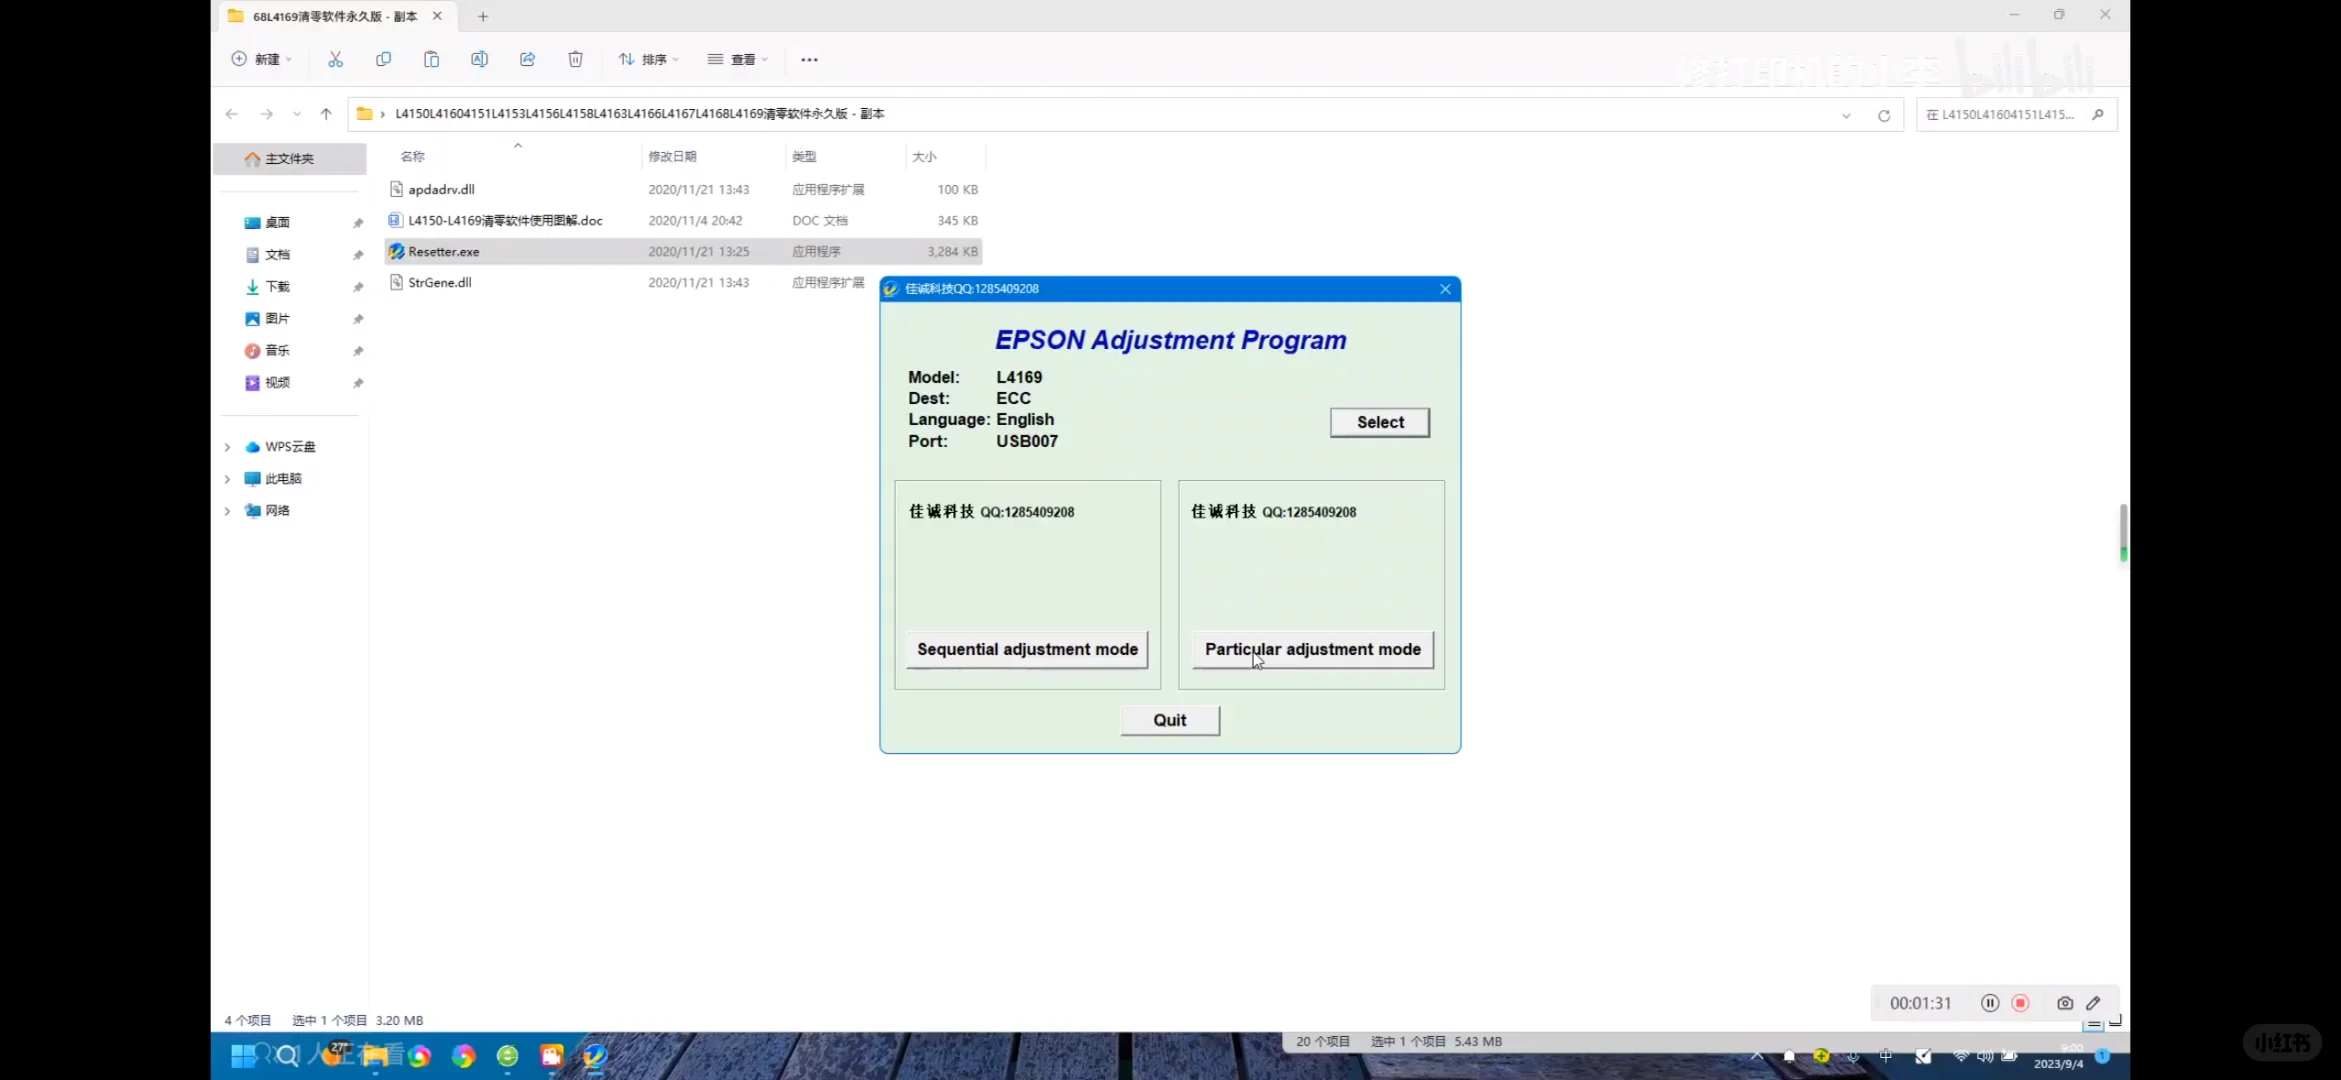The height and width of the screenshot is (1080, 2341).
Task: Click the Copy icon in Explorer toolbar
Action: (383, 60)
